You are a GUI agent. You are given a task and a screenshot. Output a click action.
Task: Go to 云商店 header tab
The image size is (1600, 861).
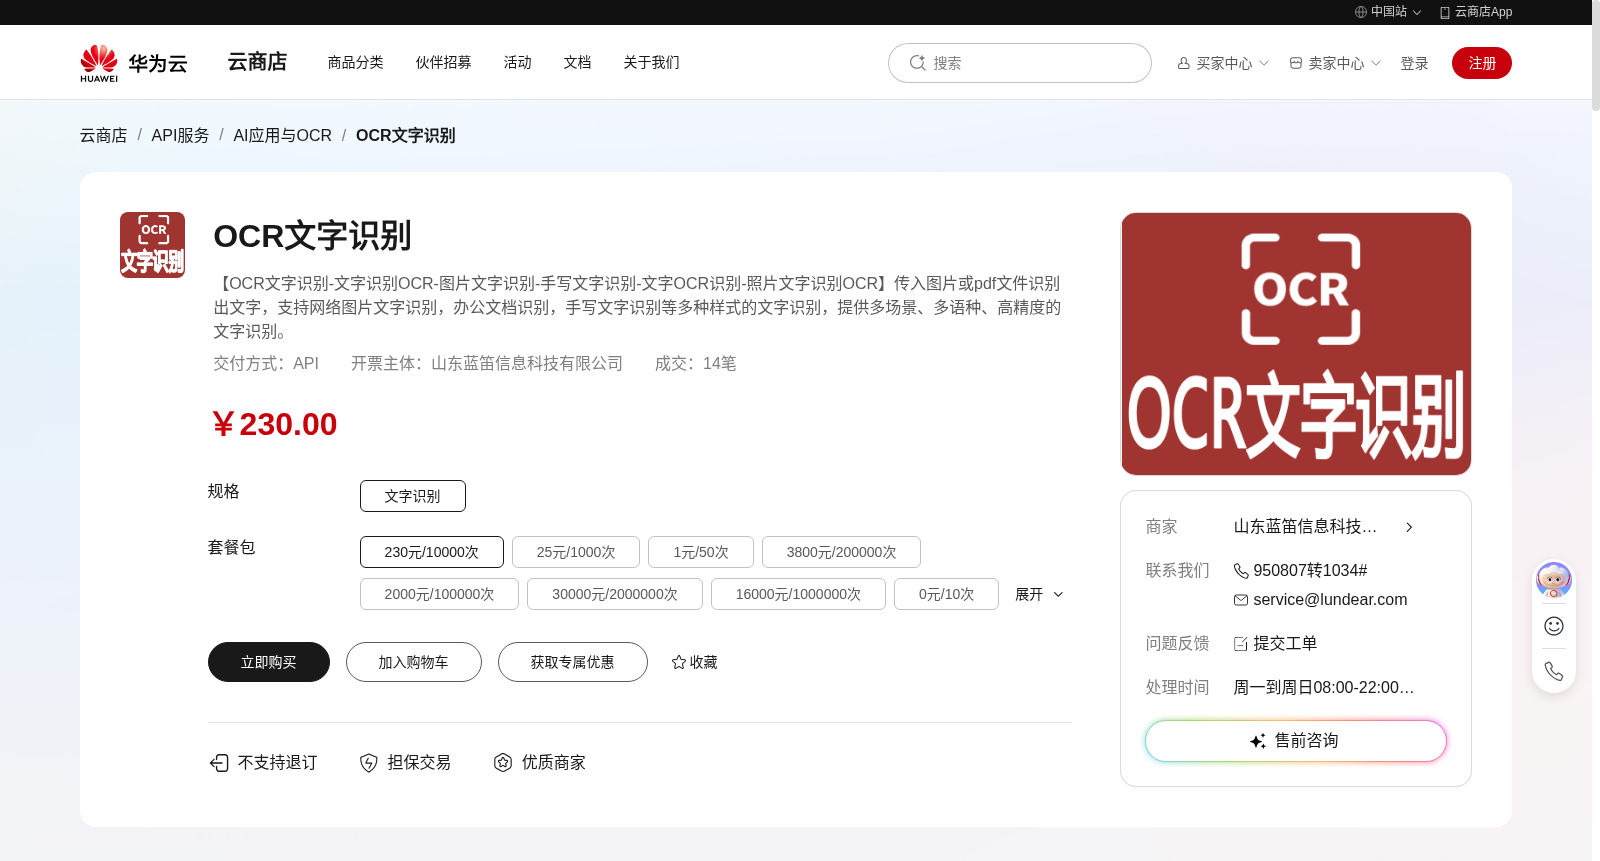(x=257, y=62)
